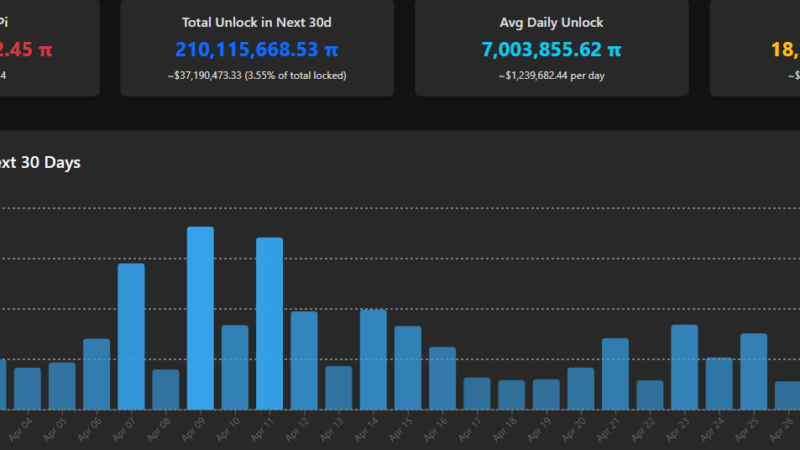The image size is (800, 450).
Task: Click the Apr 25 bar in chart
Action: (753, 371)
